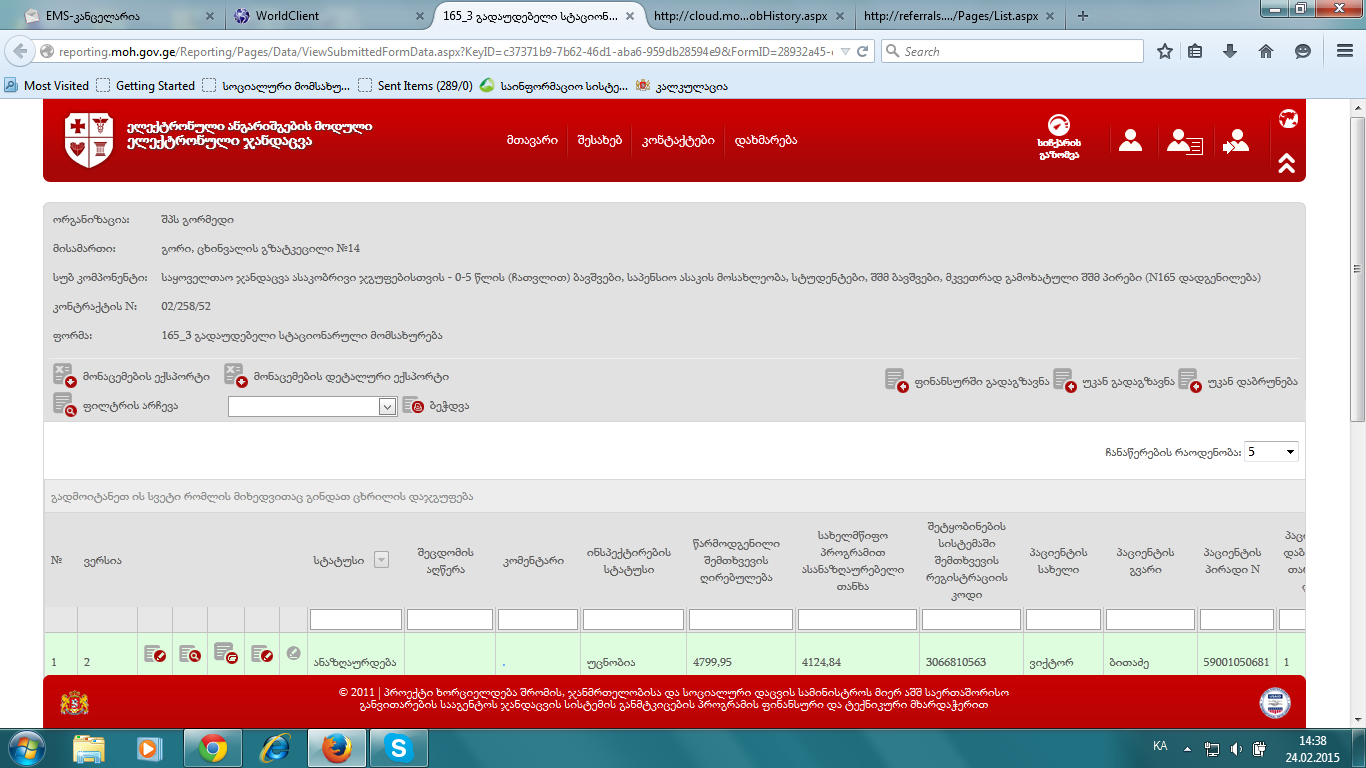The height and width of the screenshot is (768, 1366).
Task: Click the single user profile icon in header
Action: click(x=1130, y=141)
